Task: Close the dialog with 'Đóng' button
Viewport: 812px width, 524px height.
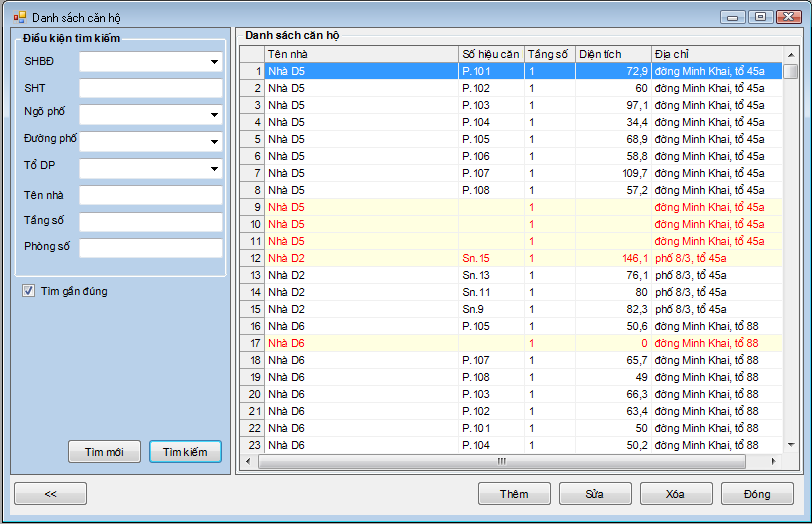Action: (x=757, y=494)
